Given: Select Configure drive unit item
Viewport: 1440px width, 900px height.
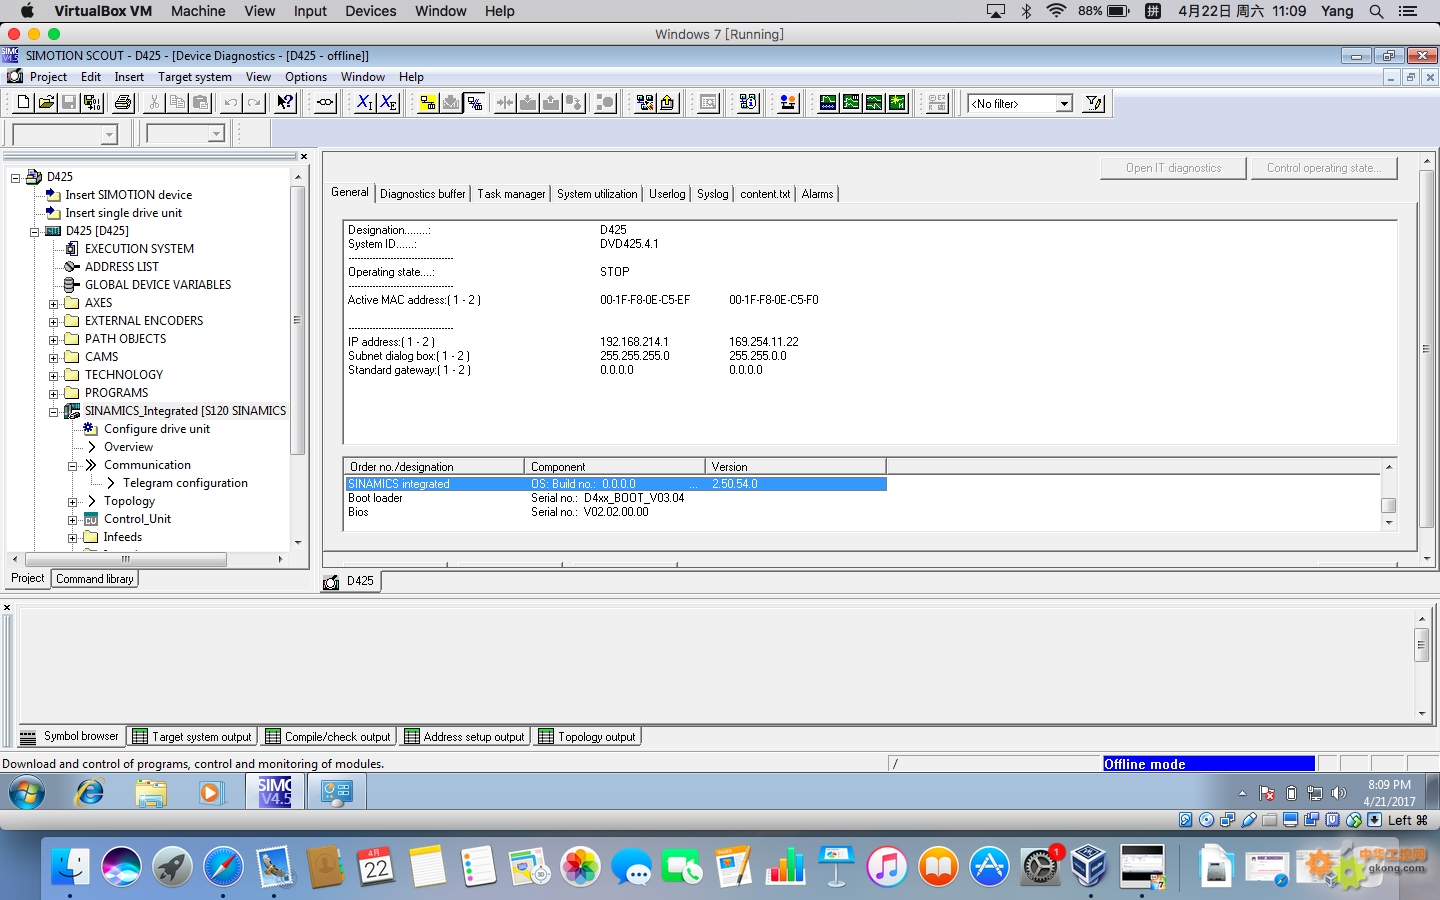Looking at the screenshot, I should tap(157, 429).
